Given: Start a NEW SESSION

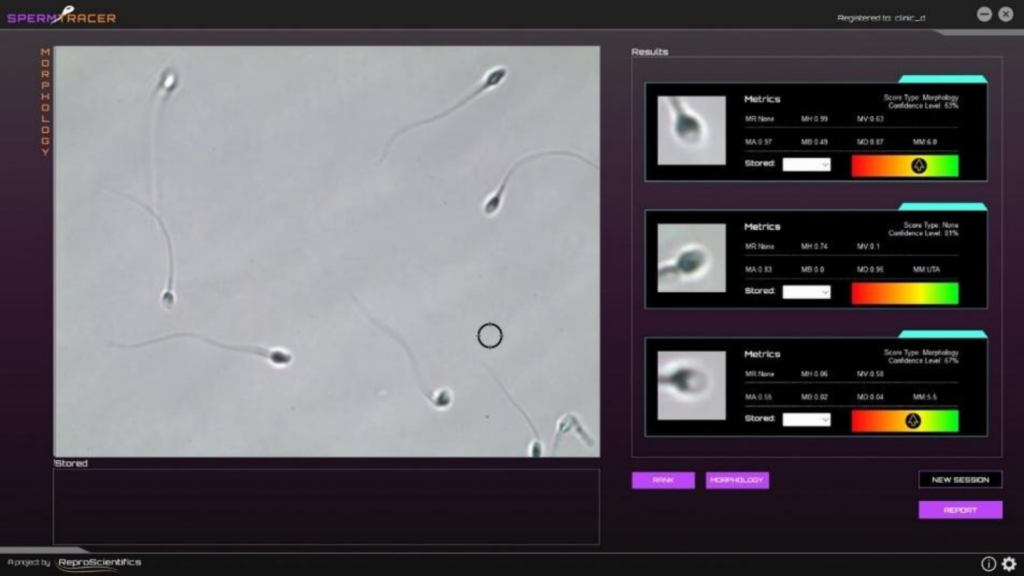Looking at the screenshot, I should pyautogui.click(x=960, y=479).
